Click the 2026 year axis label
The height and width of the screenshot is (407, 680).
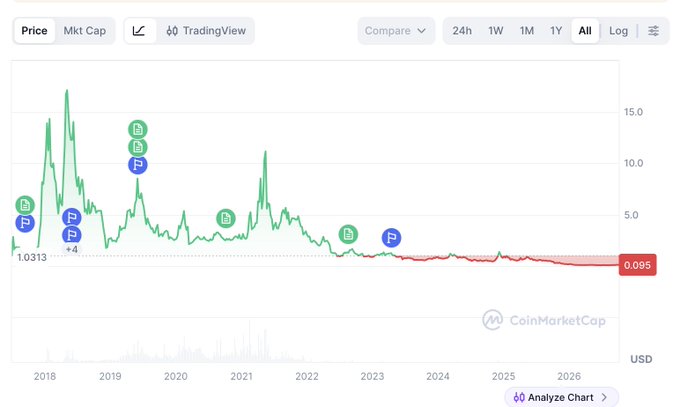[x=569, y=376]
